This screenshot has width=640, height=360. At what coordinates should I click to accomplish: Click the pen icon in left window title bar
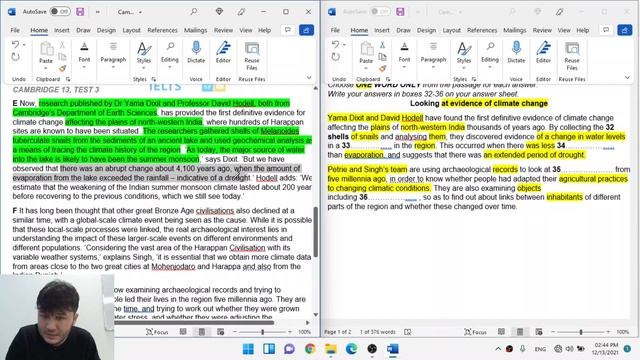pos(241,11)
